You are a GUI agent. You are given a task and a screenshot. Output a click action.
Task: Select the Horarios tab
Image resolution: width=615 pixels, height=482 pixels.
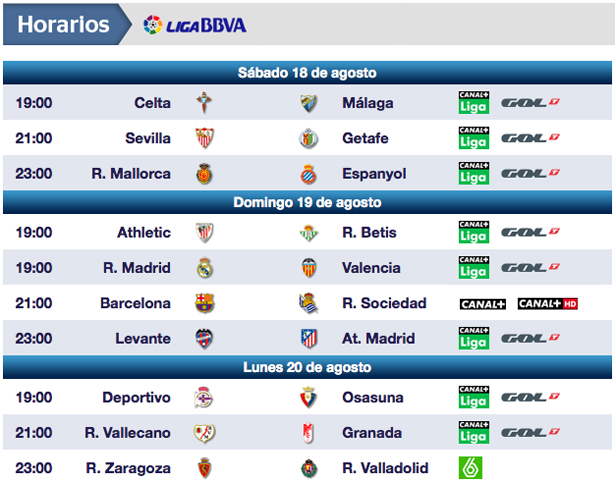[x=64, y=24]
